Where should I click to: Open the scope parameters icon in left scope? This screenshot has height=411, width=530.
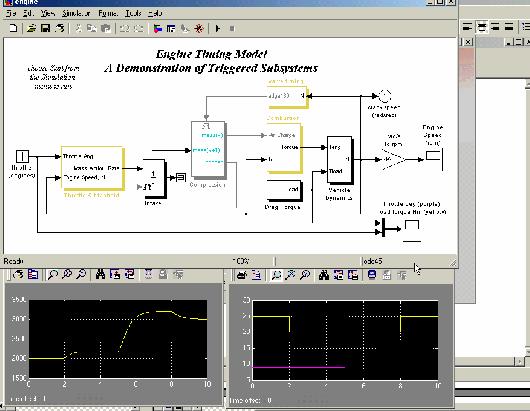[x=33, y=274]
